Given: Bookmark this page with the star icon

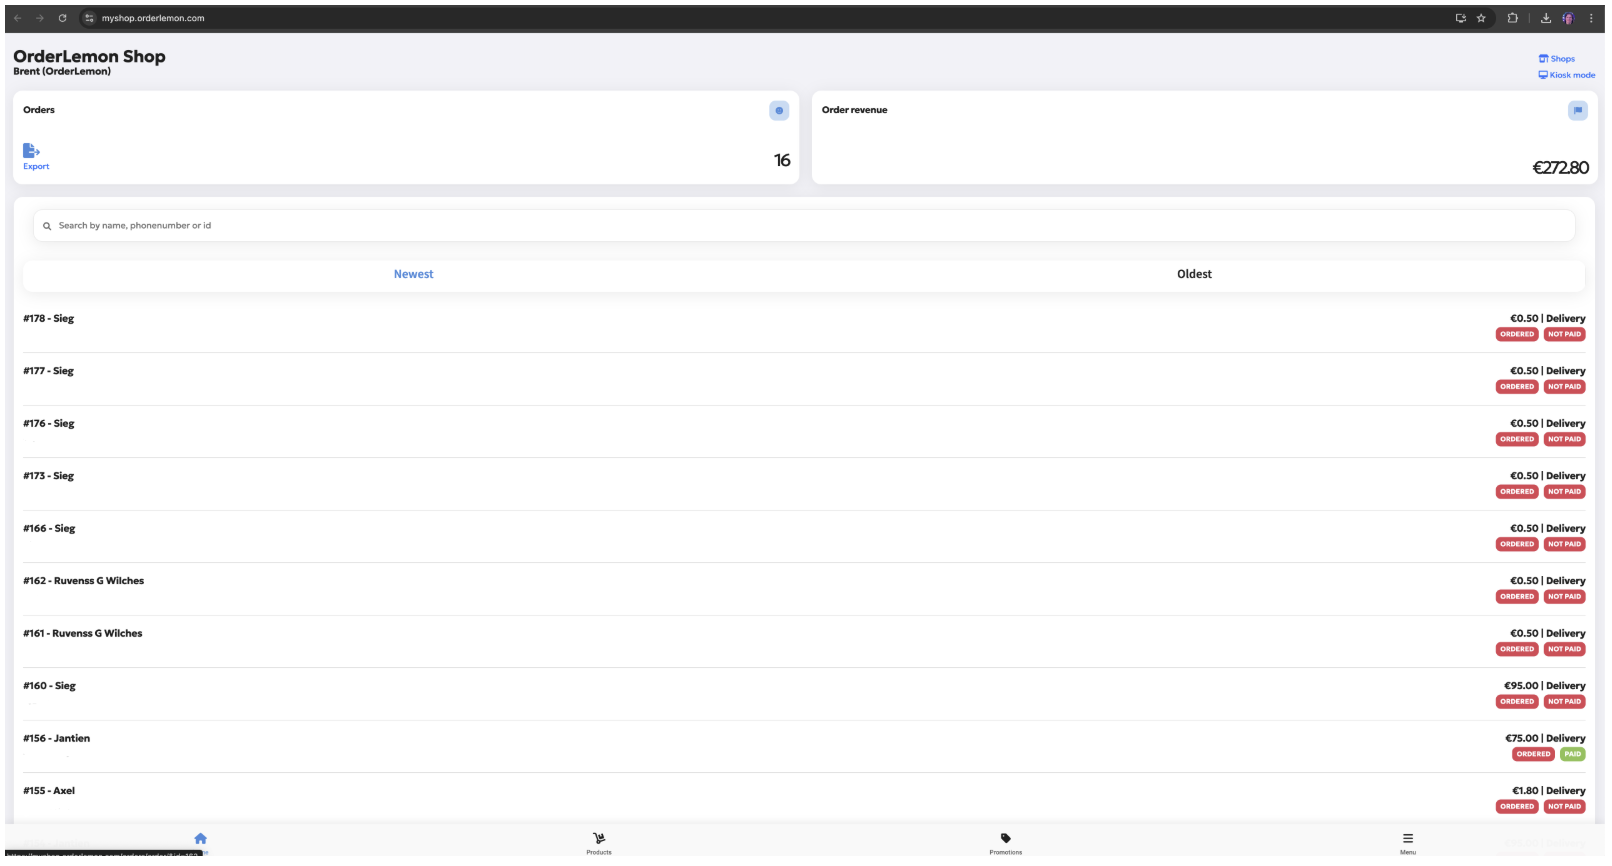Looking at the screenshot, I should (1481, 18).
